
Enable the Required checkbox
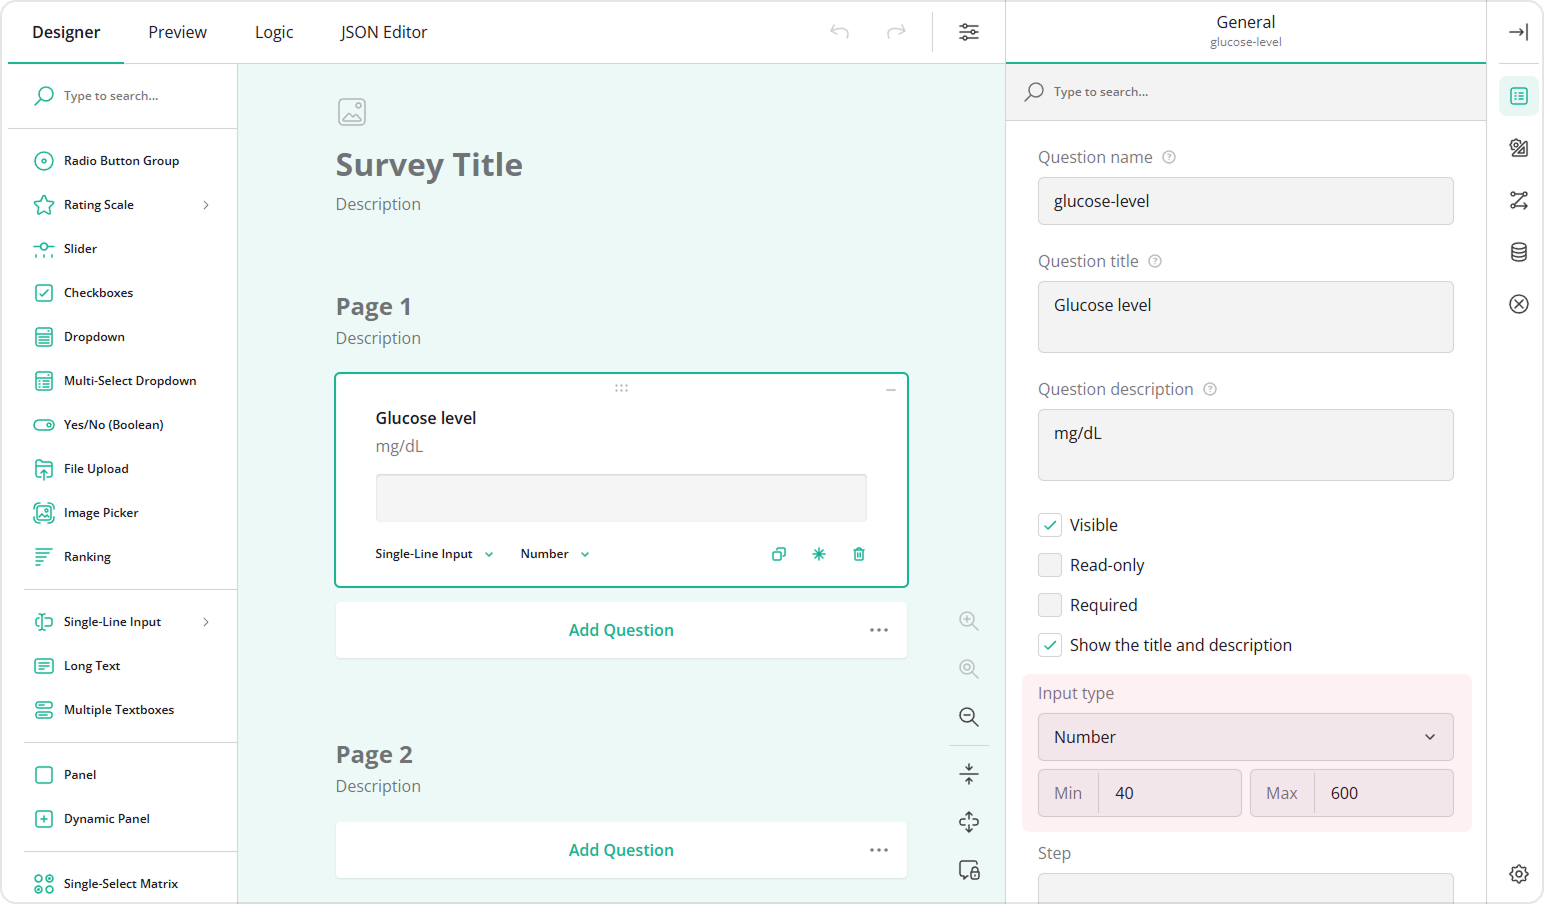click(x=1049, y=604)
